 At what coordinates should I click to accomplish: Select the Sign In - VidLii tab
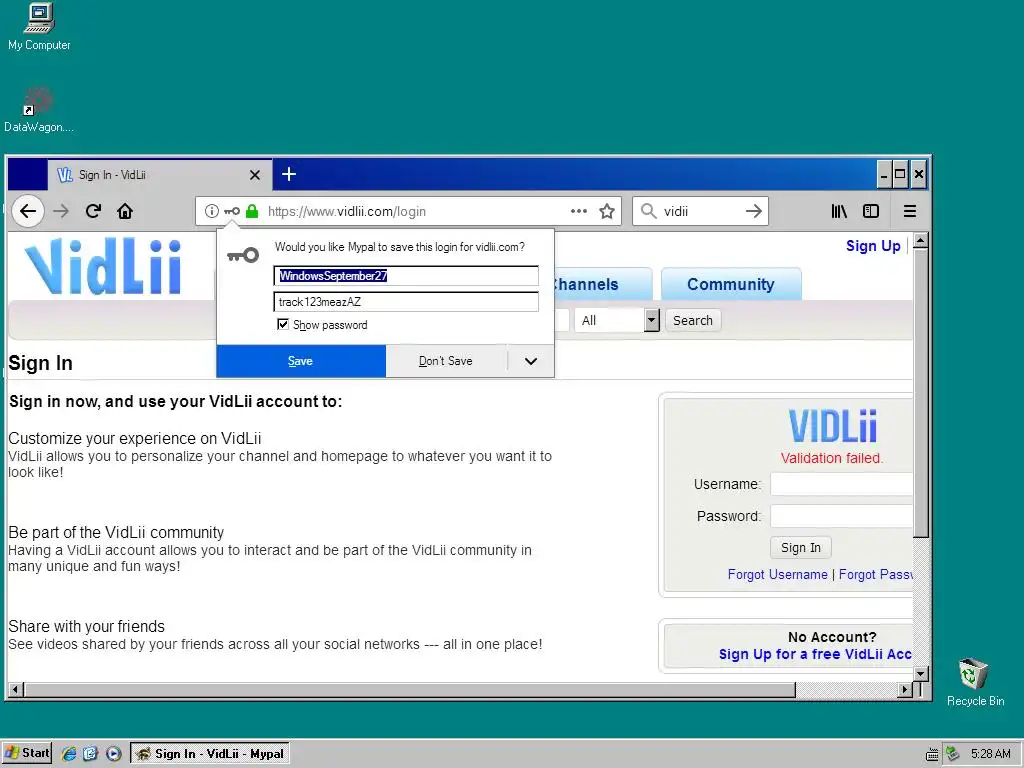pyautogui.click(x=159, y=175)
